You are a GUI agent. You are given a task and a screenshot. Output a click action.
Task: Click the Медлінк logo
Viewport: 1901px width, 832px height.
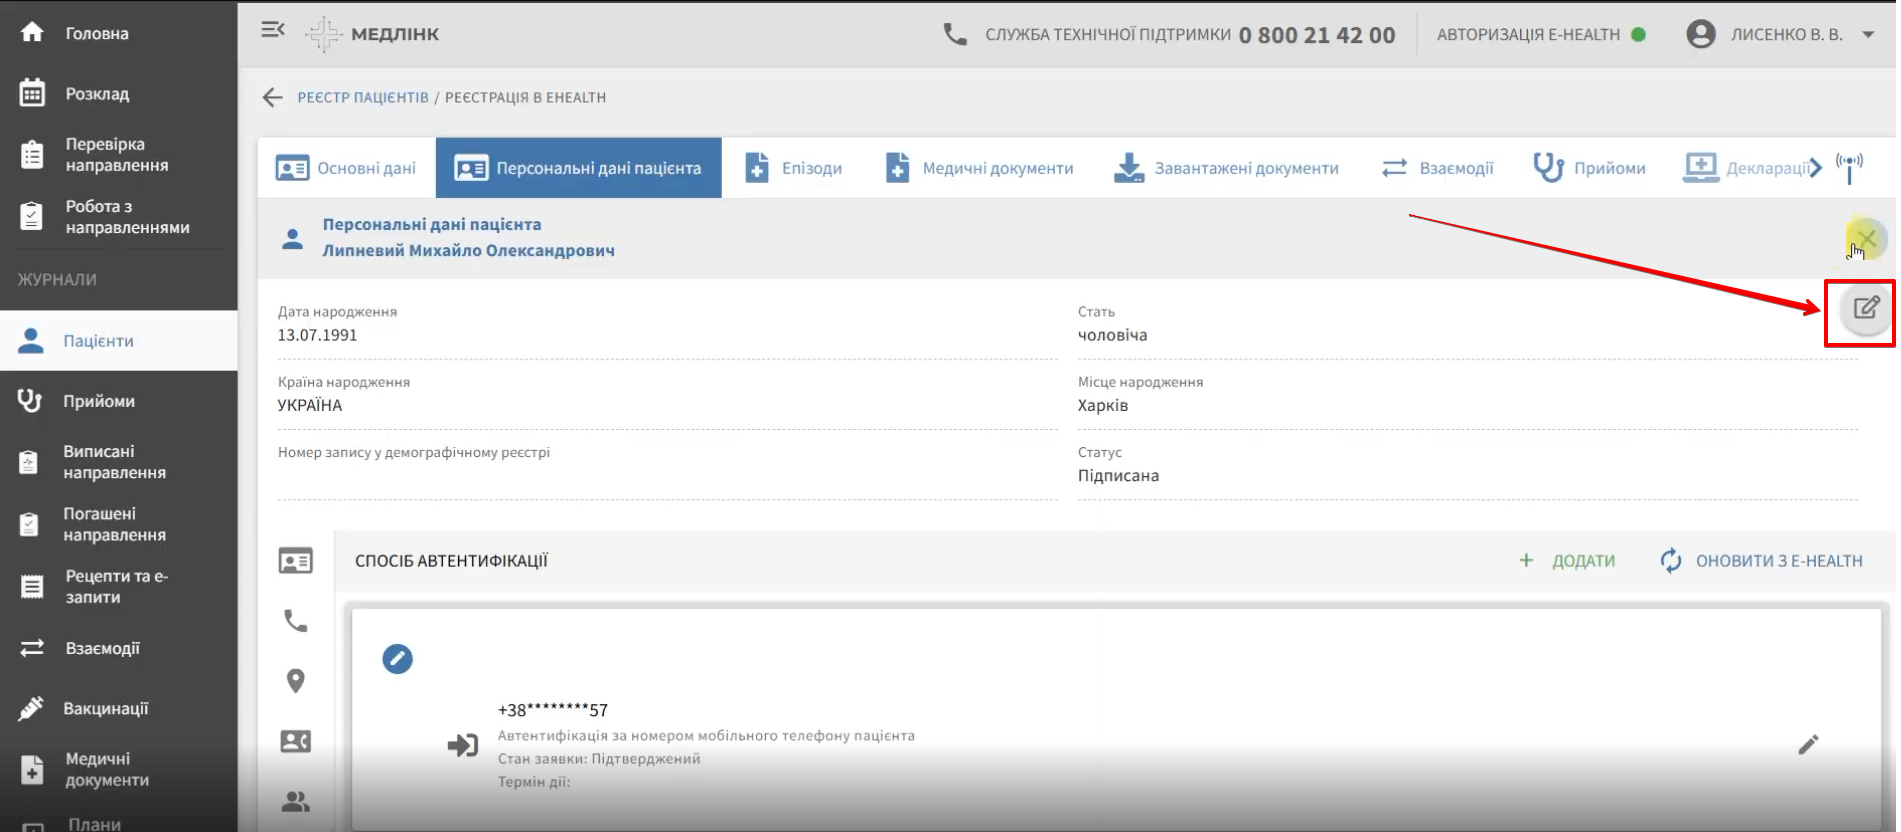[x=372, y=34]
